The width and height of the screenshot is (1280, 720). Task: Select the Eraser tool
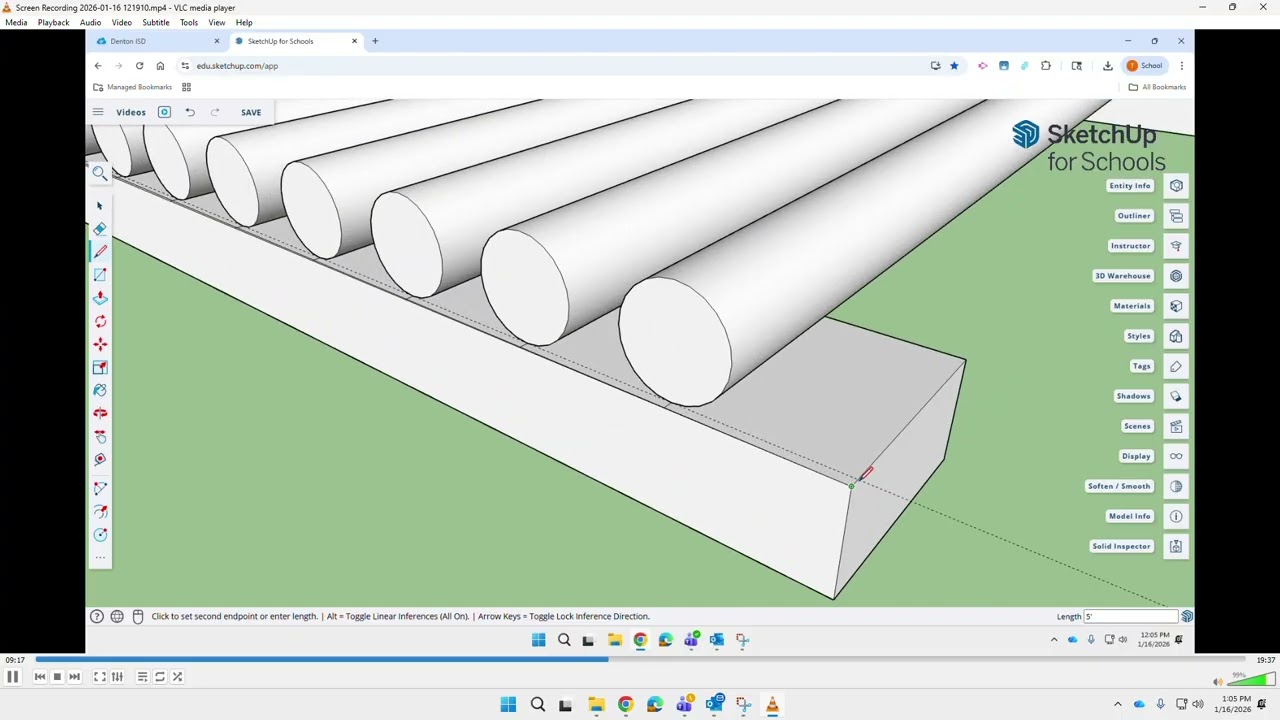coord(99,229)
